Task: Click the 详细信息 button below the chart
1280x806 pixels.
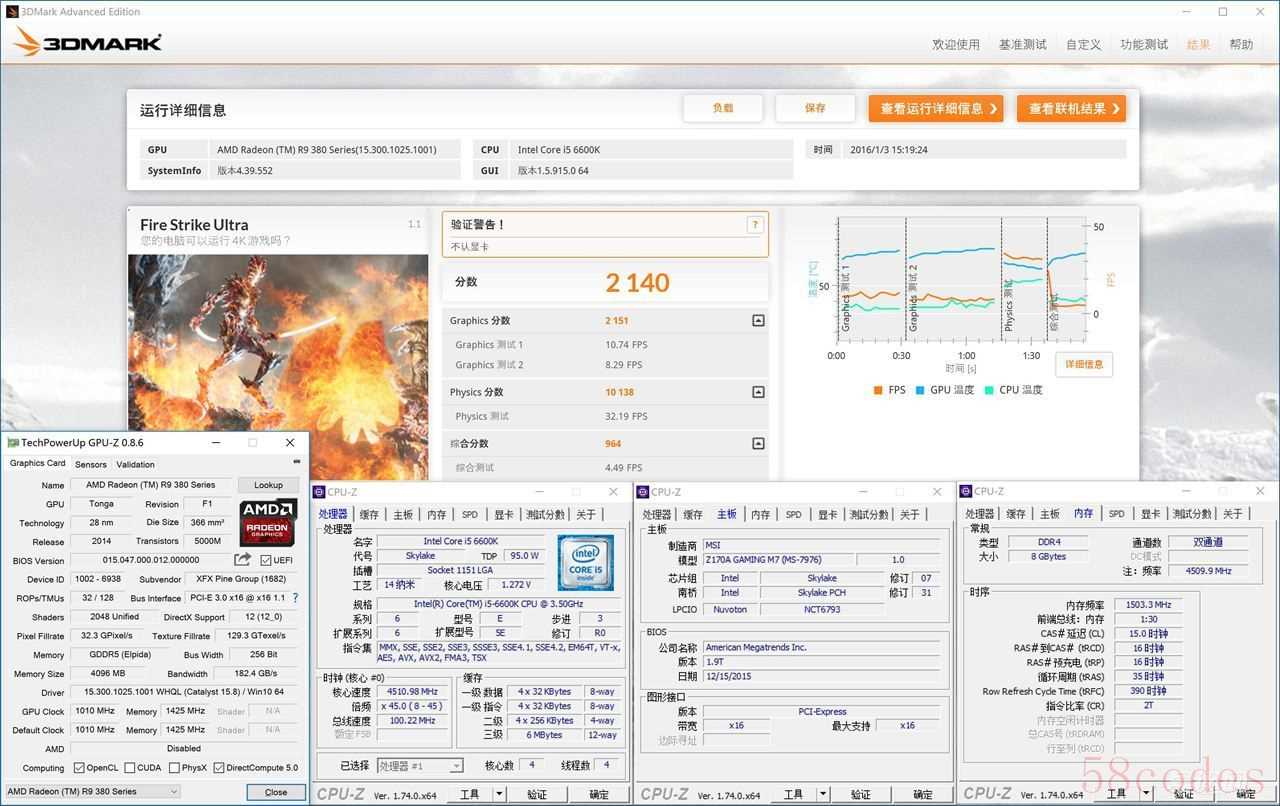Action: (1084, 364)
